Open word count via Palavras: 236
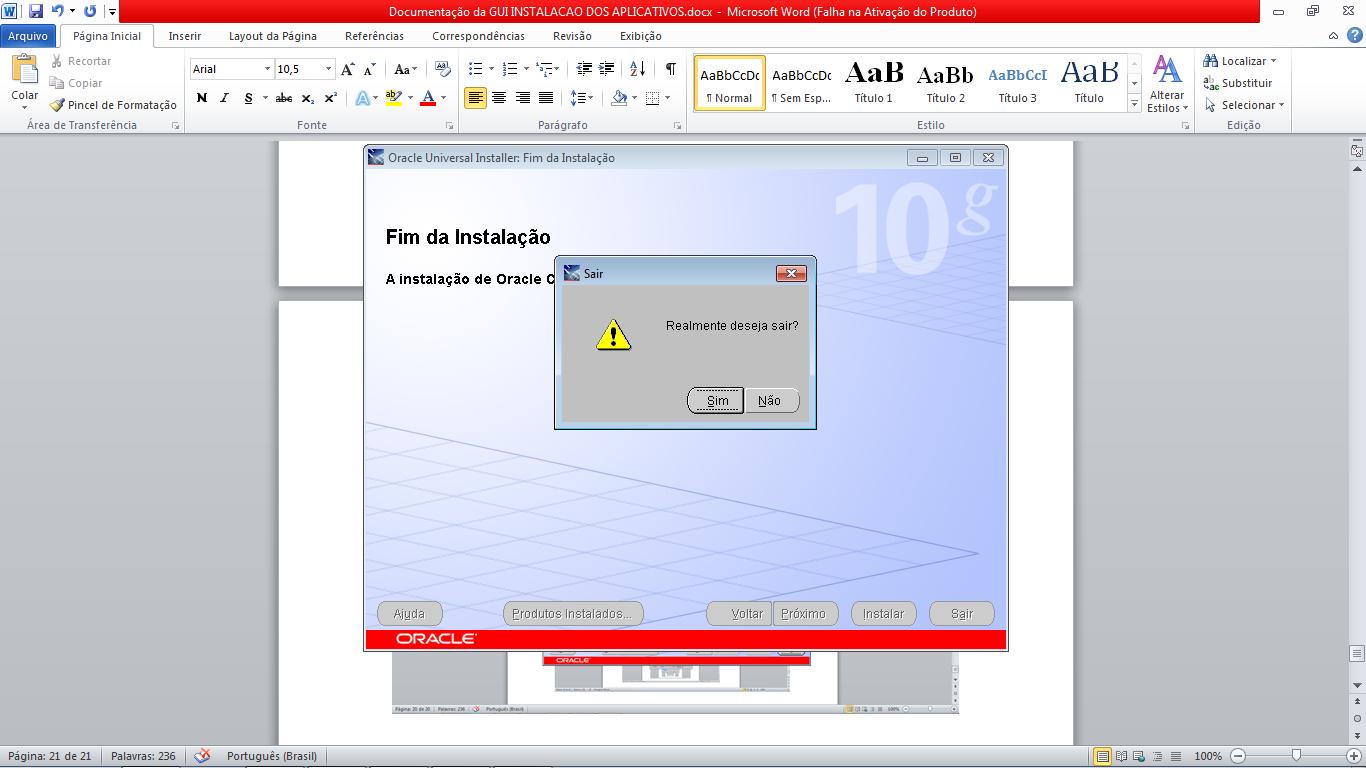Image resolution: width=1366 pixels, height=768 pixels. pos(143,756)
